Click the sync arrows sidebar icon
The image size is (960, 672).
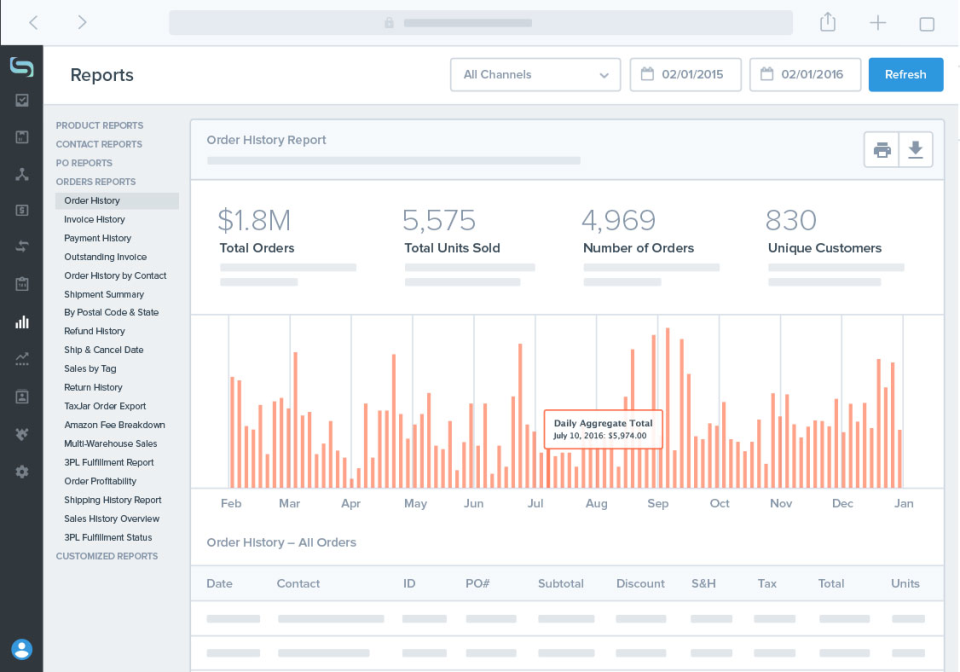22,247
